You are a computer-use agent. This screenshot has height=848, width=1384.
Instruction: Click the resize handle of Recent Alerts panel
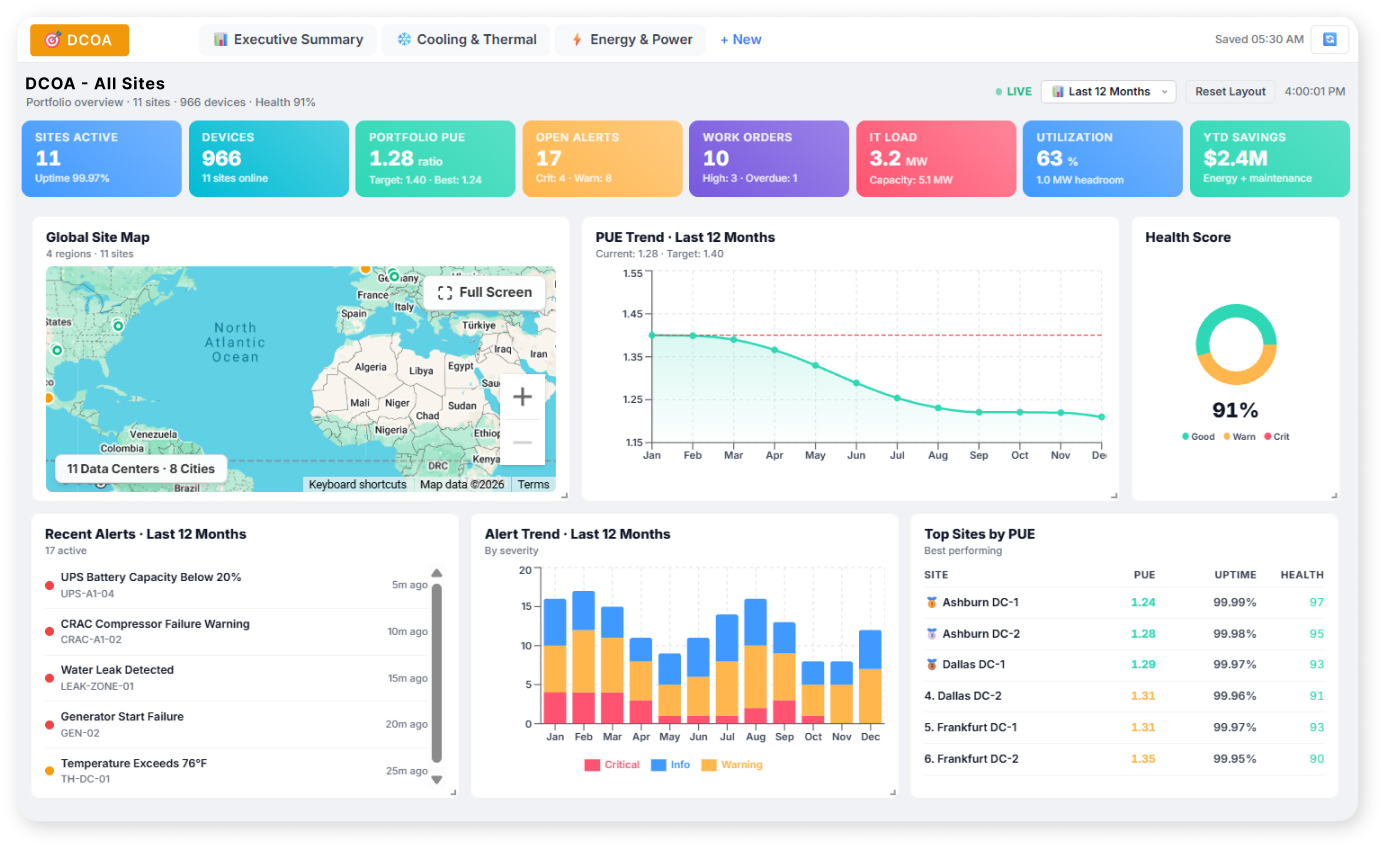coord(453,792)
